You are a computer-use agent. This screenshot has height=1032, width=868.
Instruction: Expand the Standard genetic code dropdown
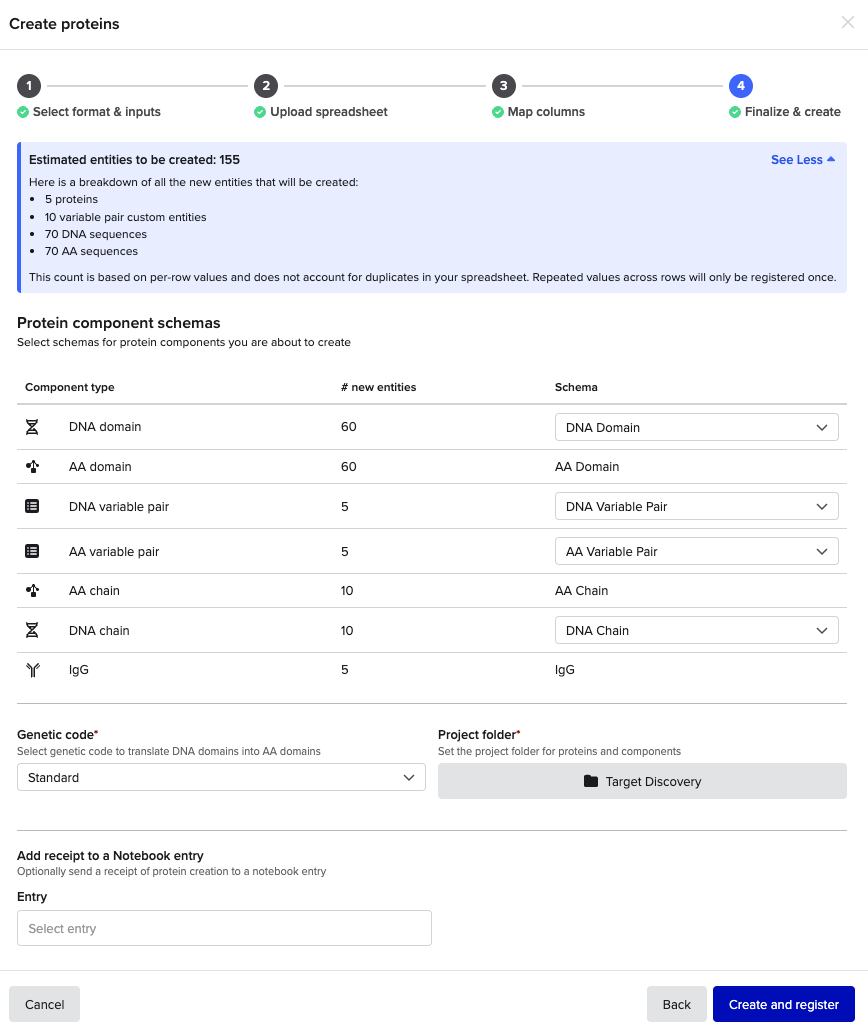click(221, 777)
